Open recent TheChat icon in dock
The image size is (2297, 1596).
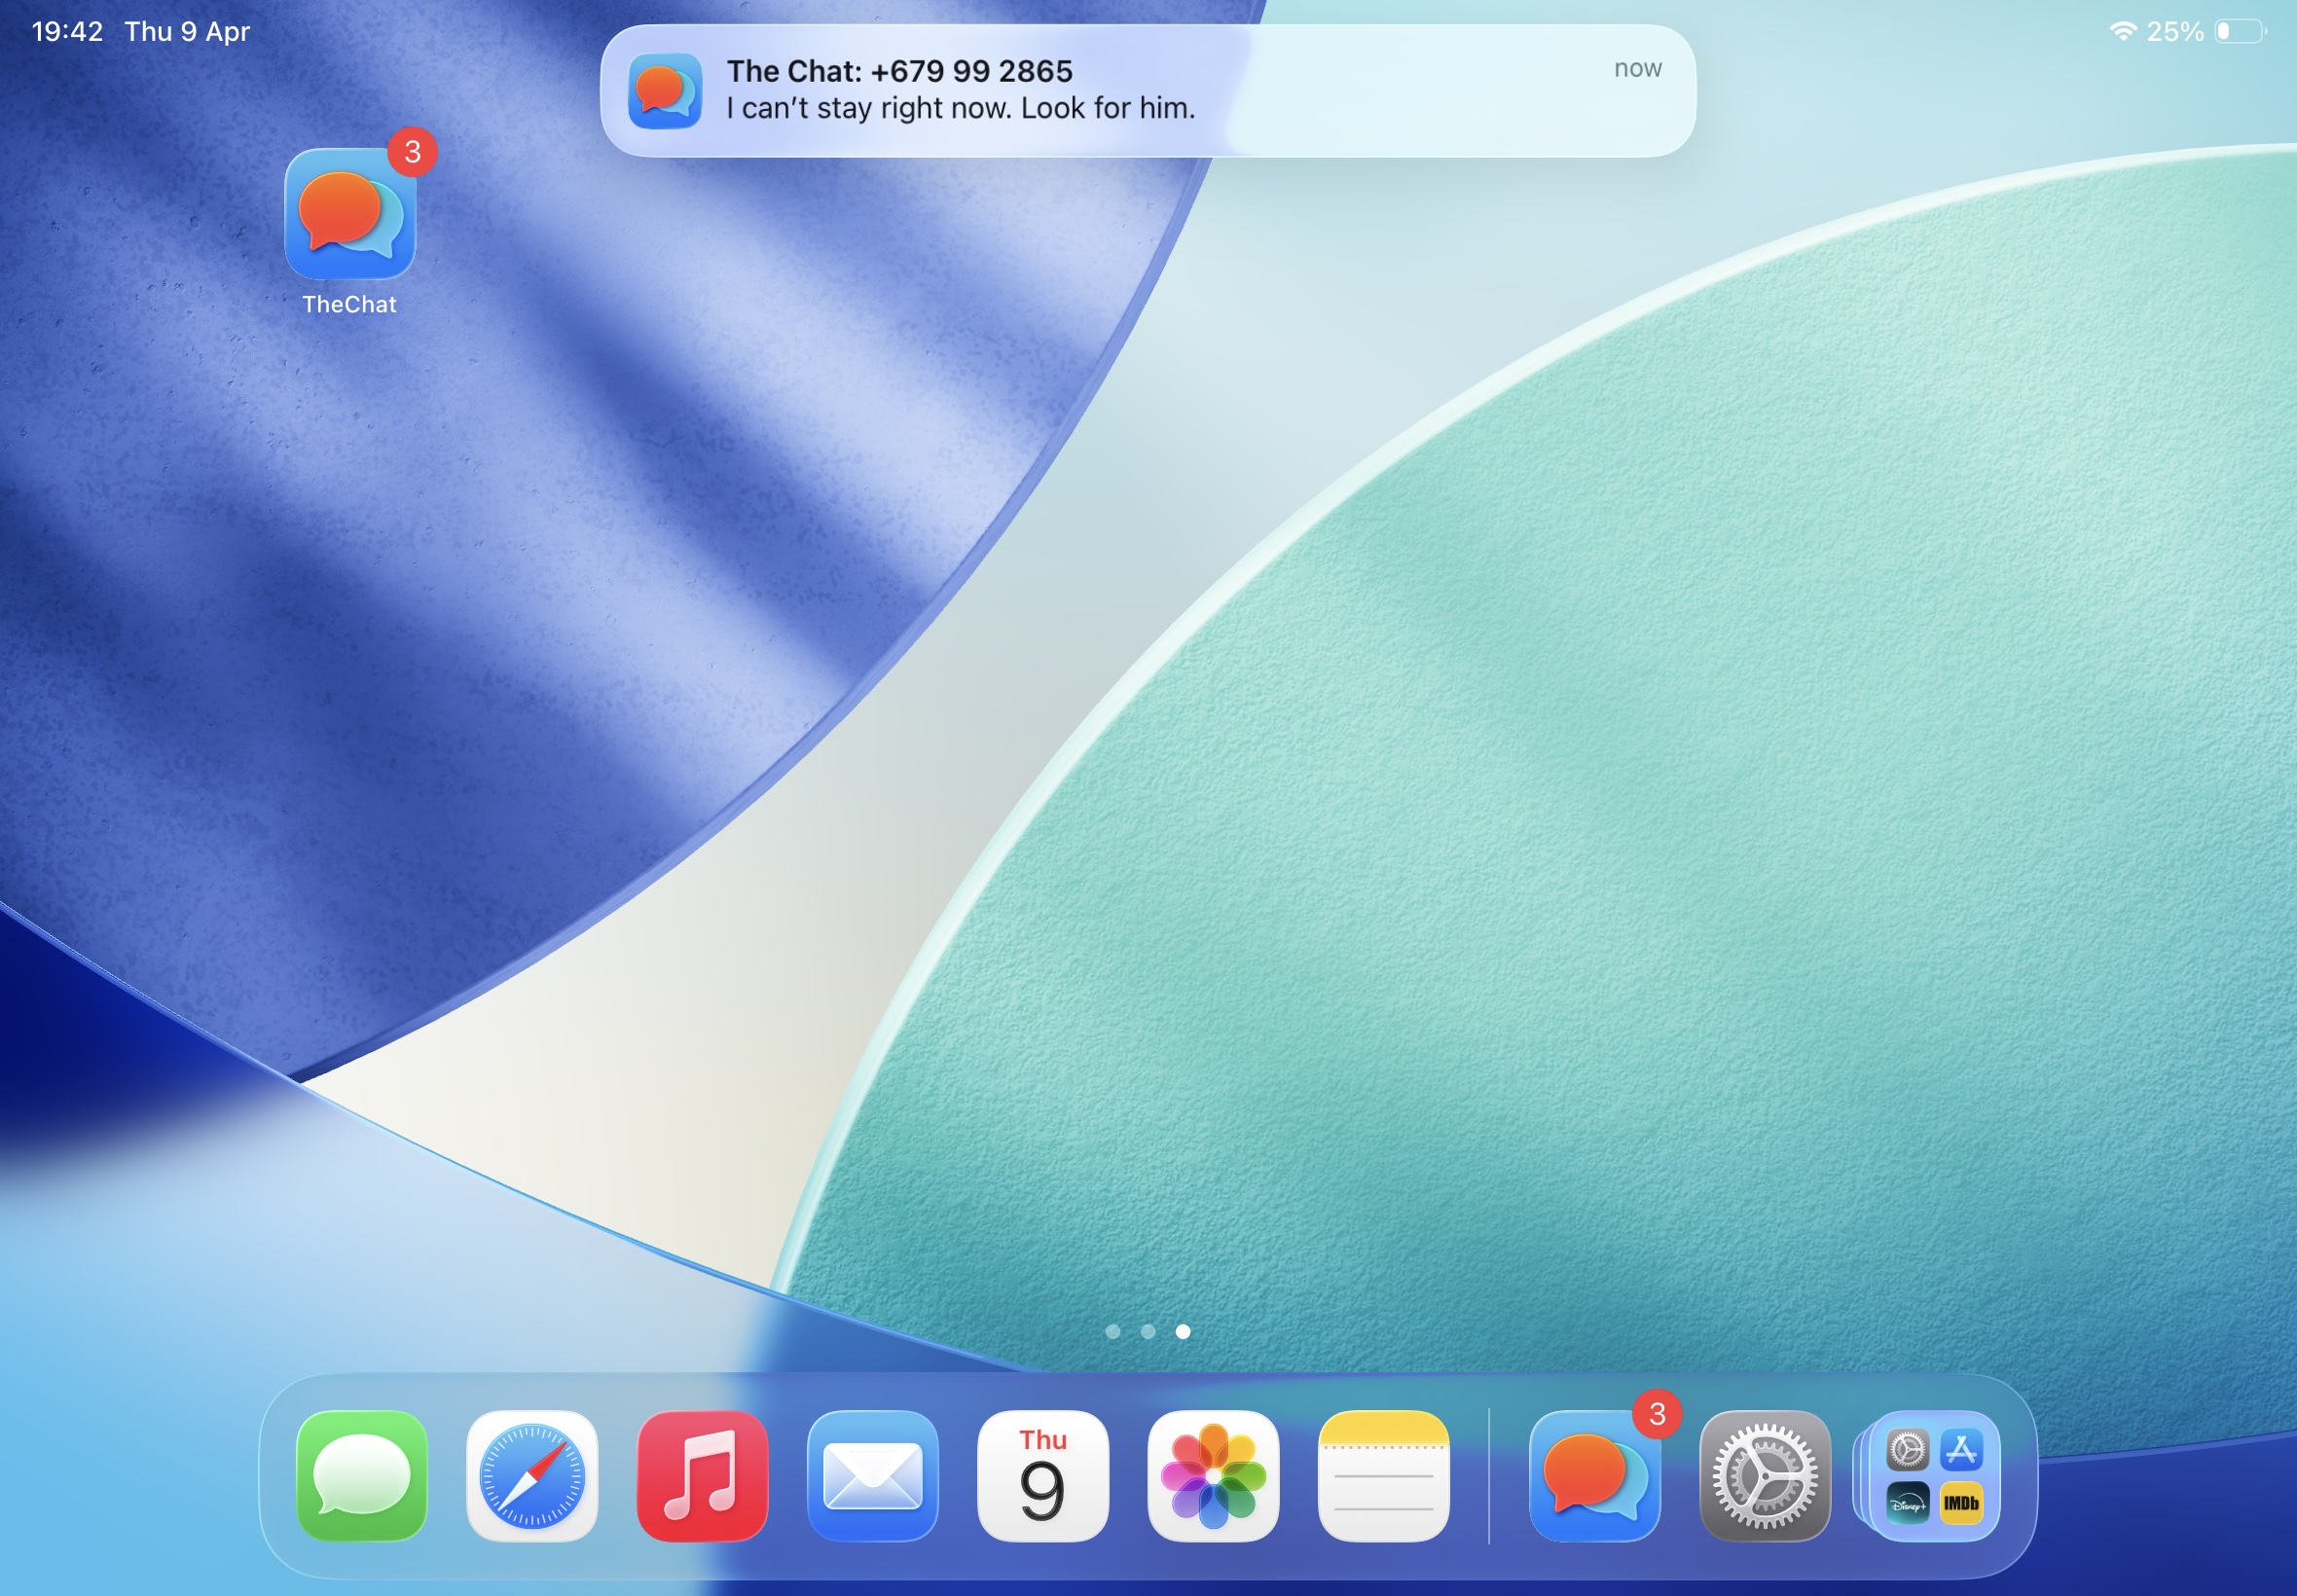coord(1594,1476)
